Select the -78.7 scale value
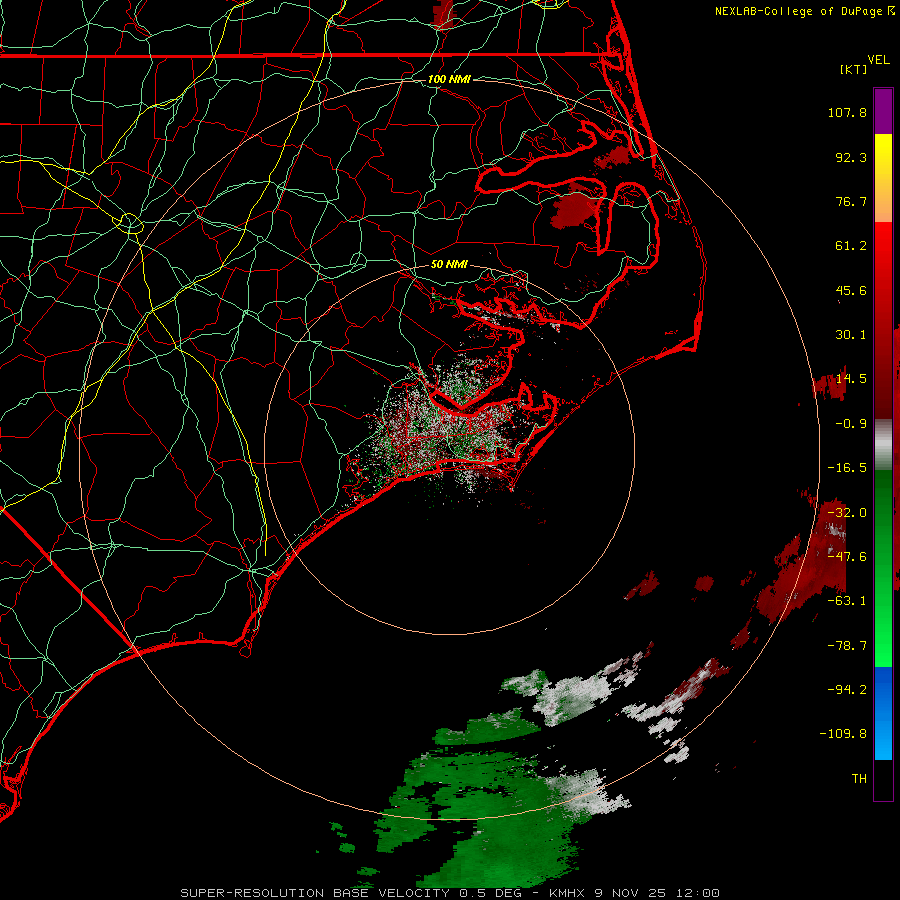 click(x=847, y=646)
